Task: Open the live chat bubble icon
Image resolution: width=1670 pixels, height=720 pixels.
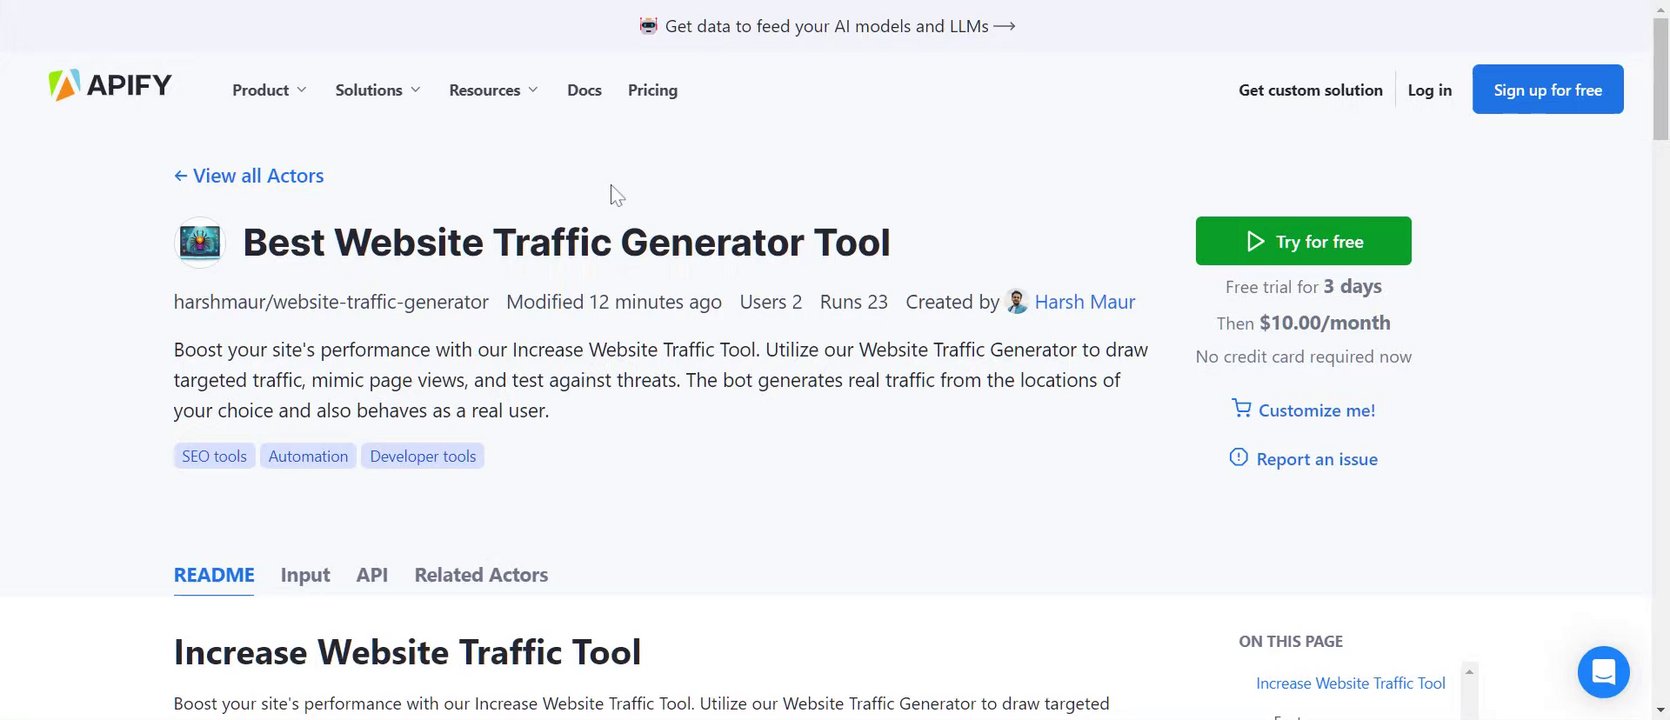Action: pos(1603,672)
